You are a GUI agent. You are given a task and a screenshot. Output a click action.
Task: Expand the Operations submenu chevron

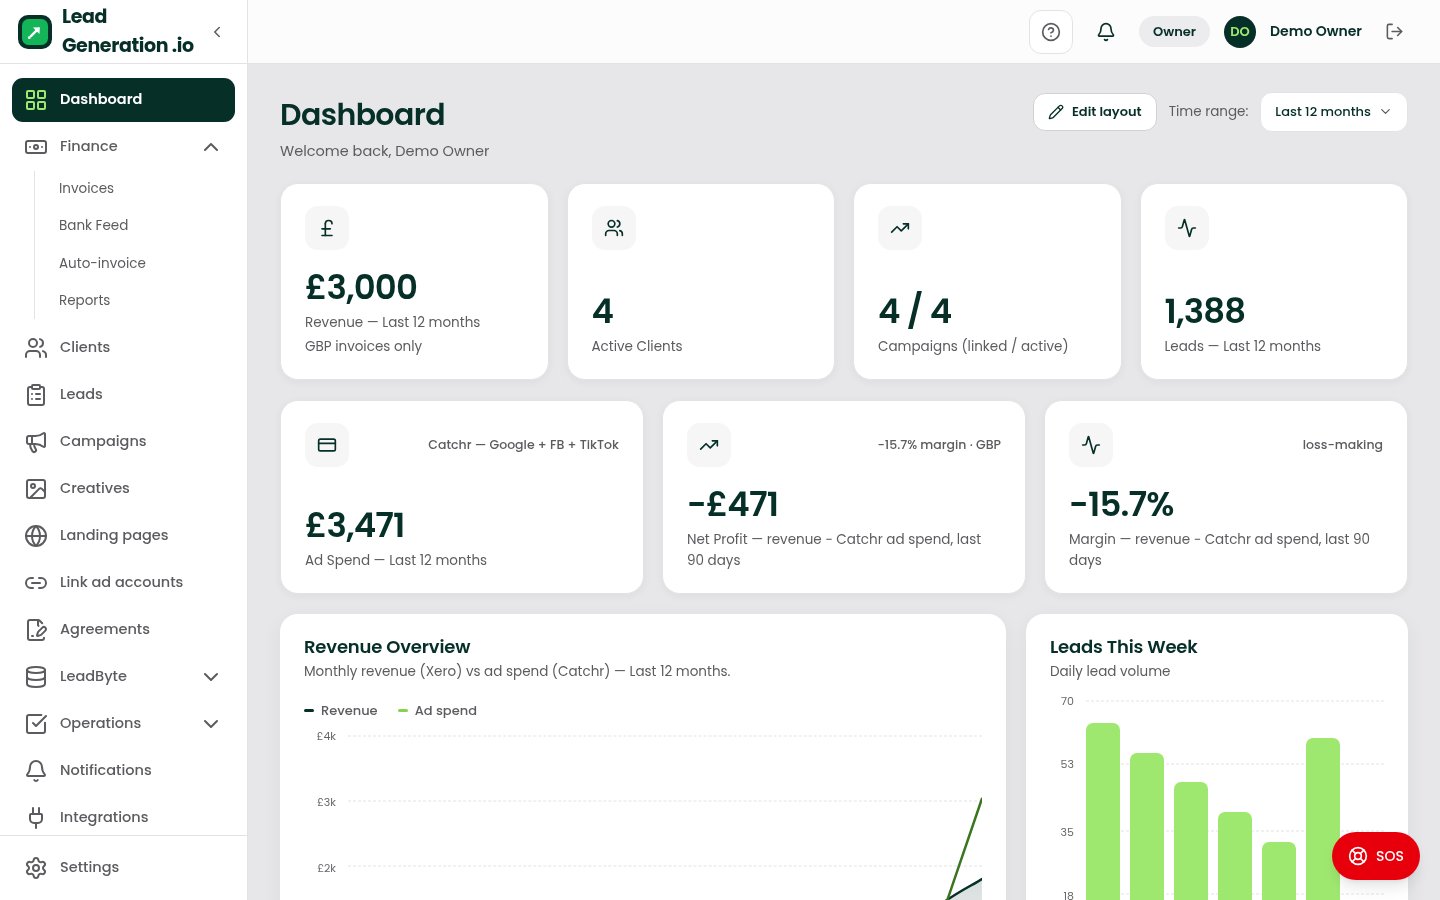pos(211,723)
